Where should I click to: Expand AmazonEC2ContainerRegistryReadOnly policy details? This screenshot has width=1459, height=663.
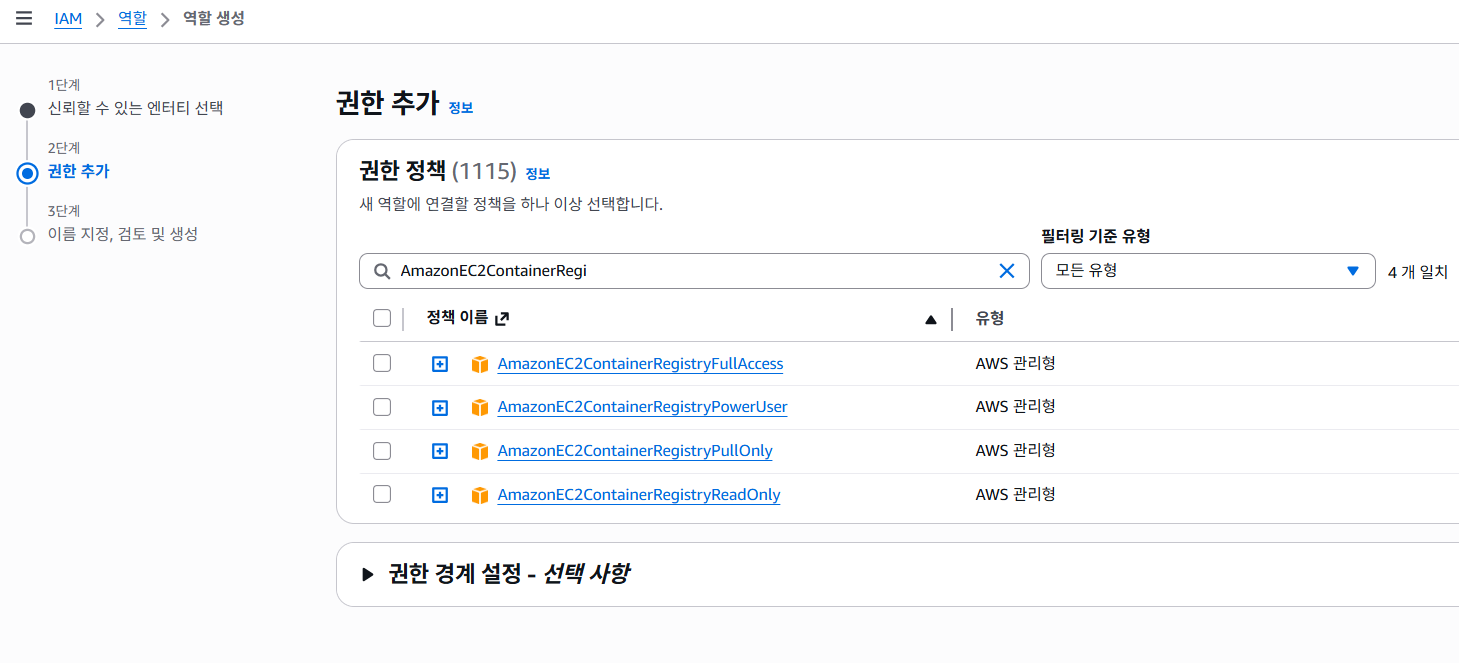tap(440, 495)
